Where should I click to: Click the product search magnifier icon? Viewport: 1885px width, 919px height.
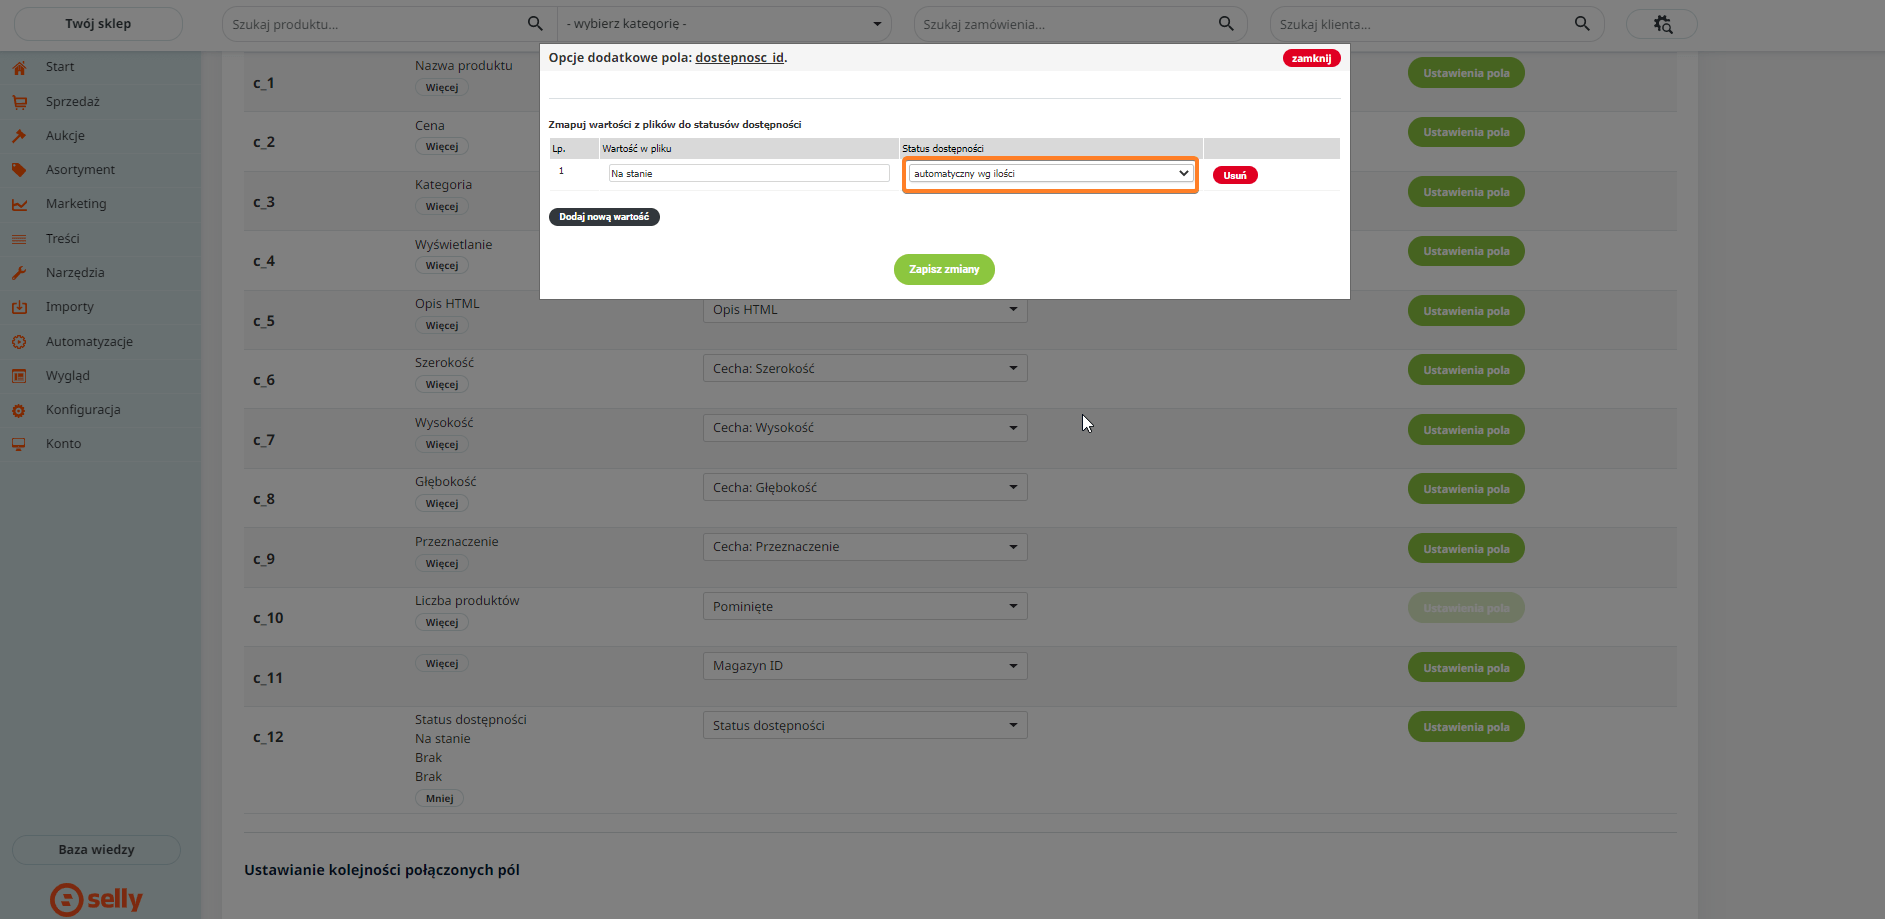coord(535,24)
